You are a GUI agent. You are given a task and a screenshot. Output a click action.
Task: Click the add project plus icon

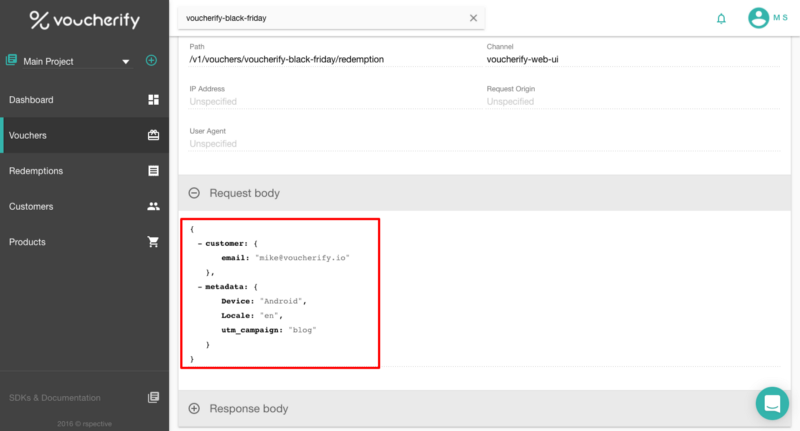pos(151,60)
